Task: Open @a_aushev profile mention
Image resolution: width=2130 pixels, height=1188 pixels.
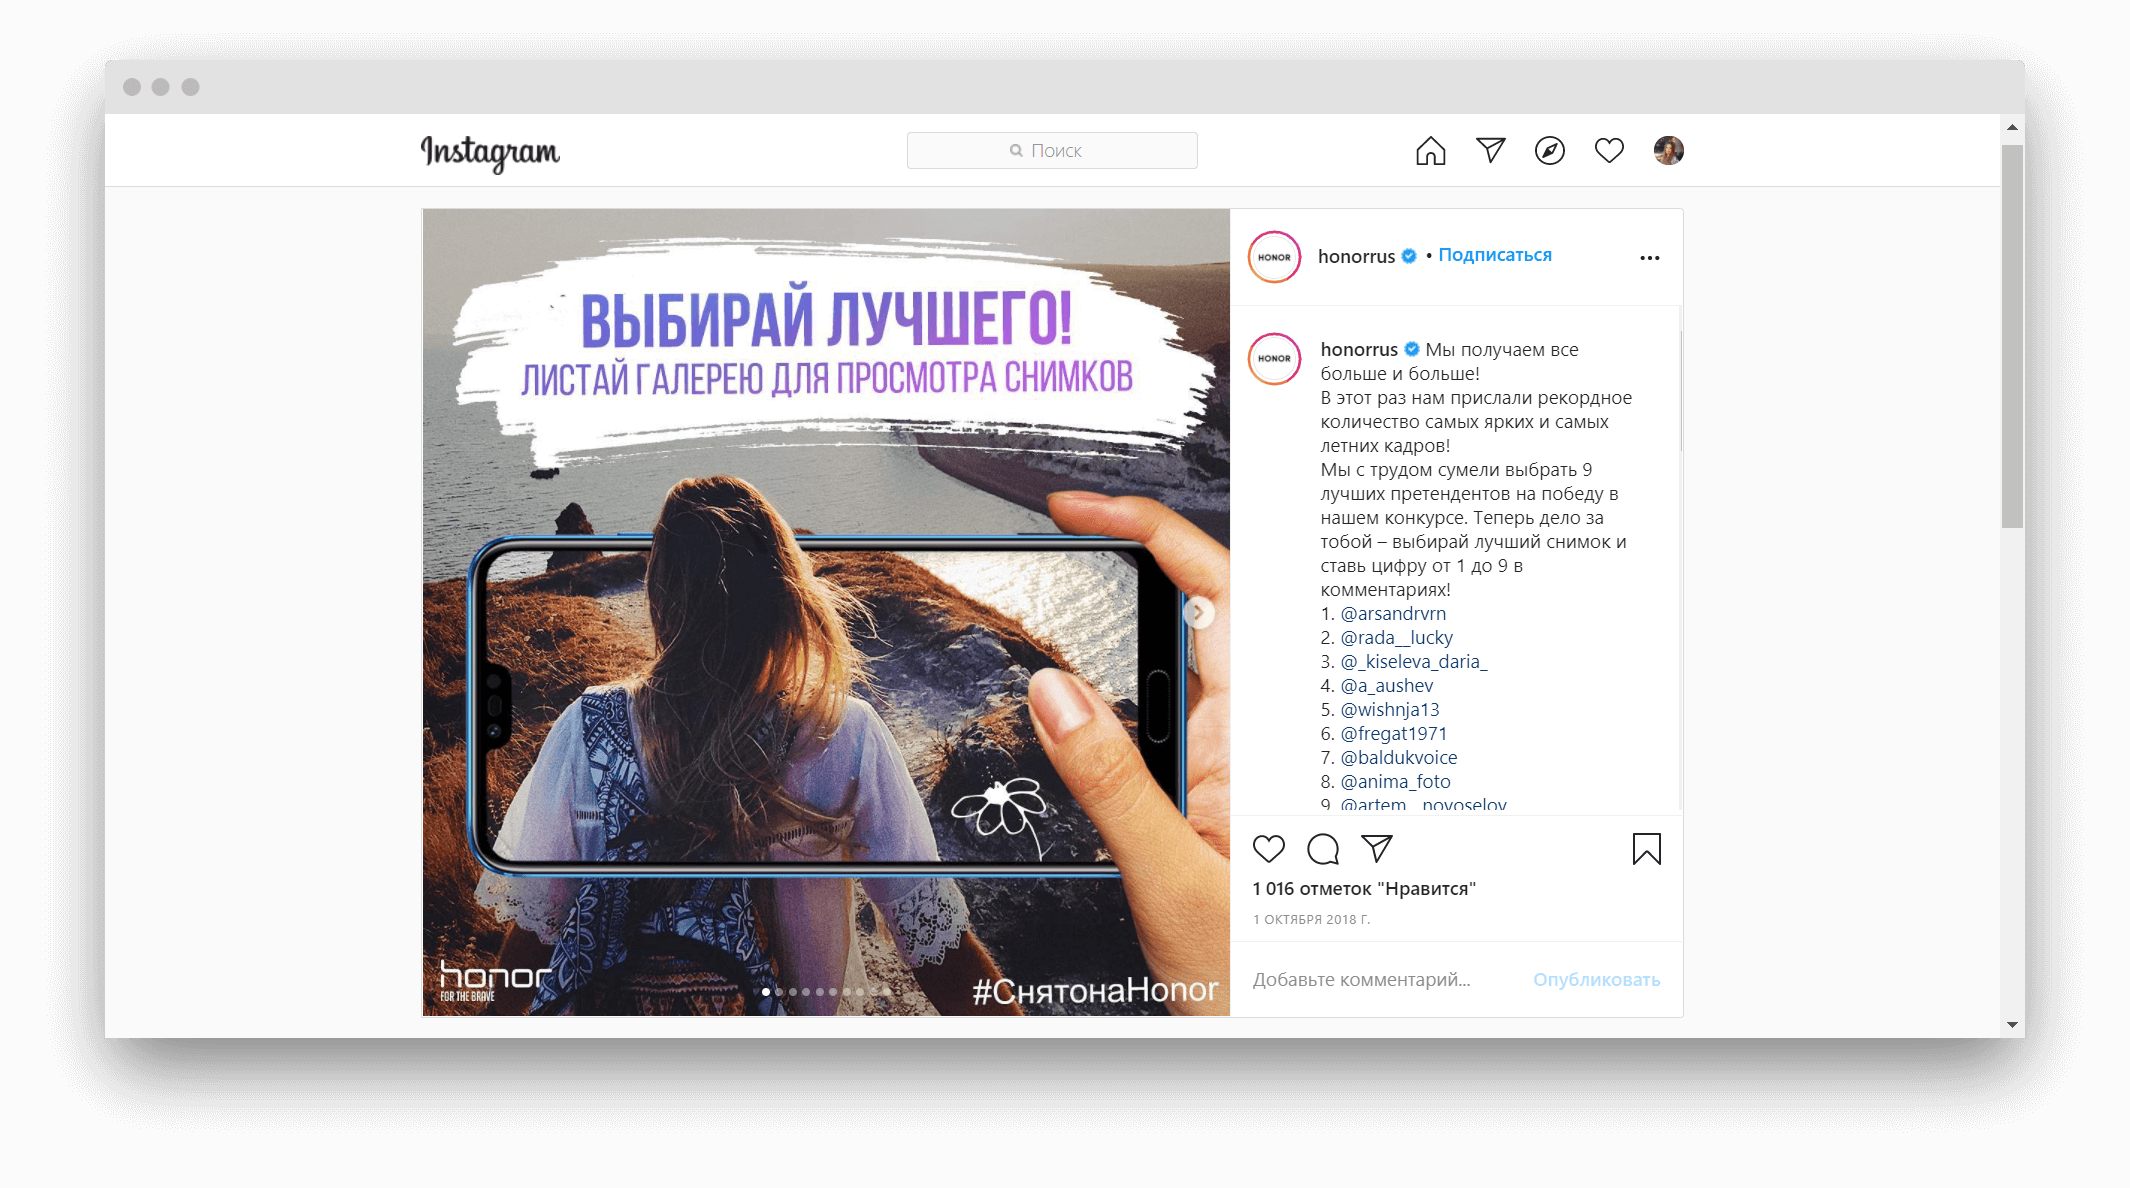Action: [1386, 685]
